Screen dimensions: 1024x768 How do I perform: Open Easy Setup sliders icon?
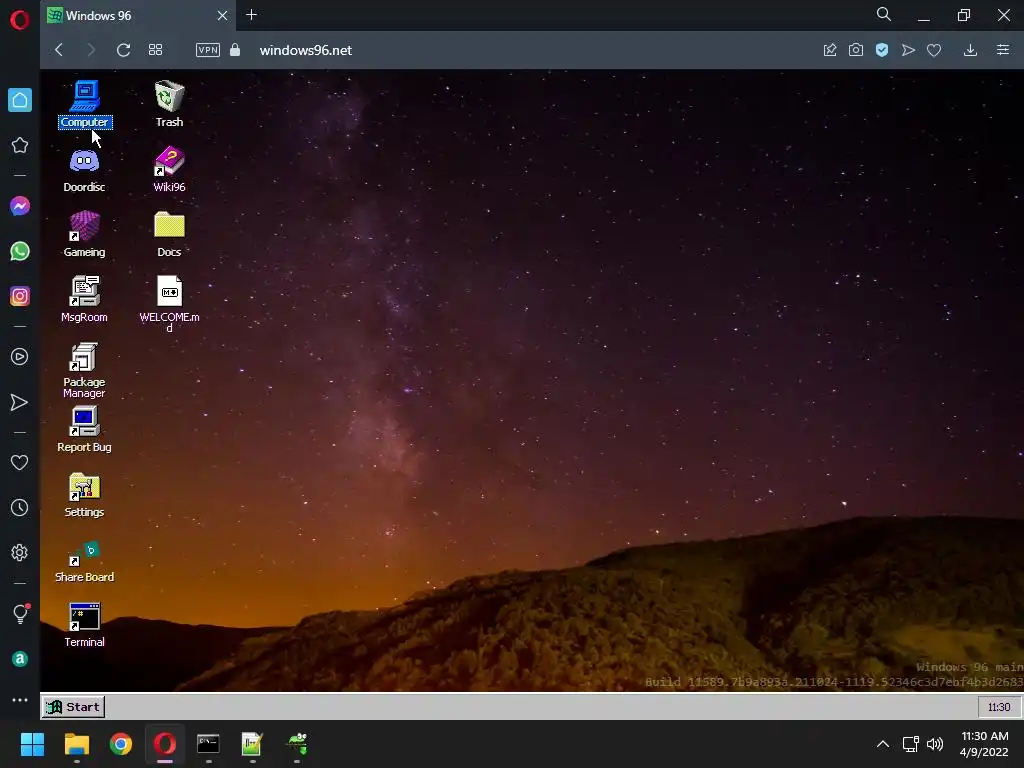(1003, 50)
